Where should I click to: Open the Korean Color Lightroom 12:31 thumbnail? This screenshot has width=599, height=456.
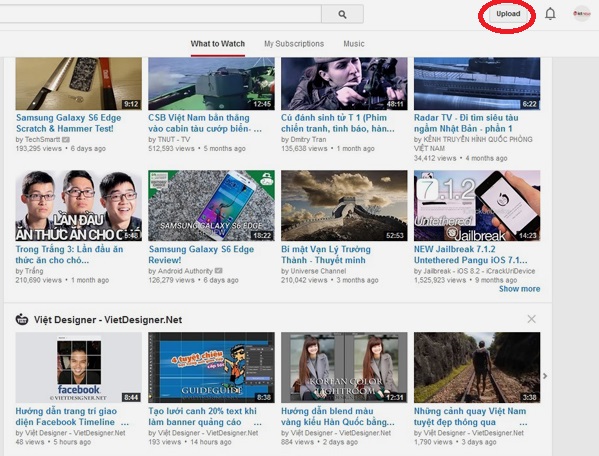pos(344,367)
